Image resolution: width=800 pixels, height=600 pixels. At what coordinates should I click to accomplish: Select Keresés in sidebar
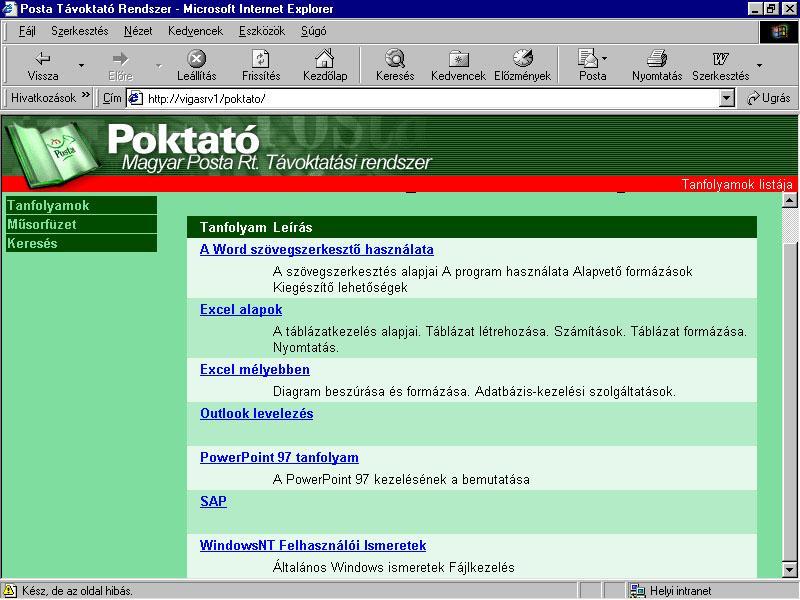pyautogui.click(x=81, y=243)
